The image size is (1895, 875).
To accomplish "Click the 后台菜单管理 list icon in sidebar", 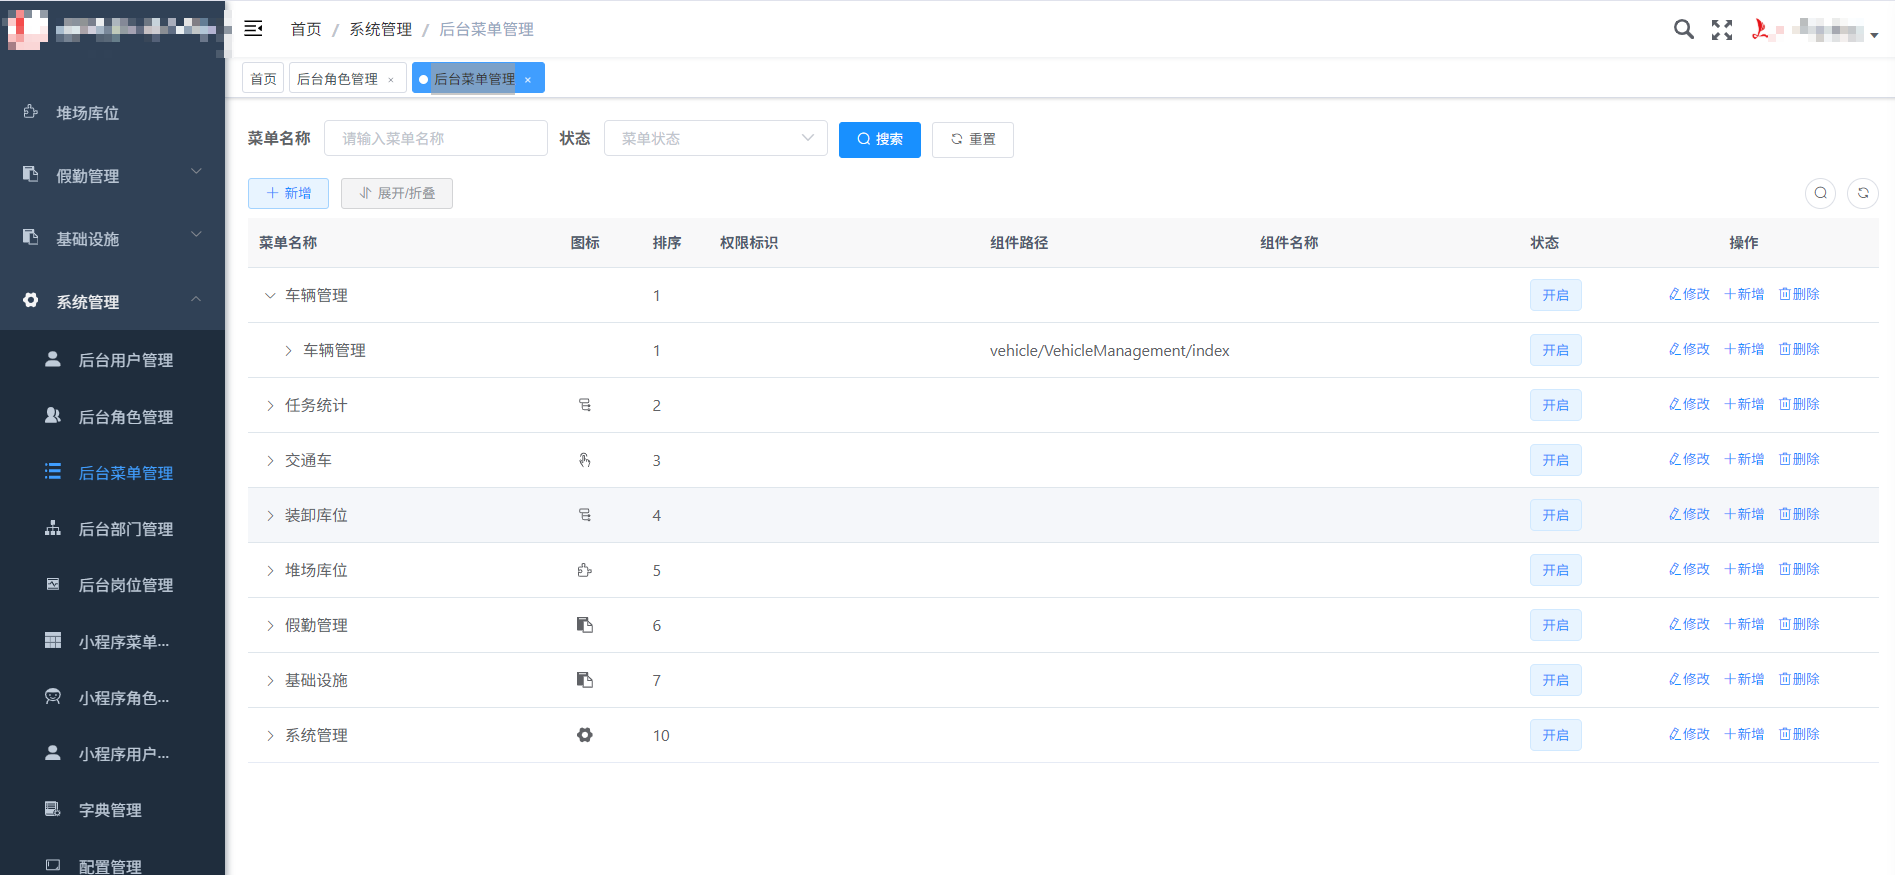I will click(x=53, y=471).
